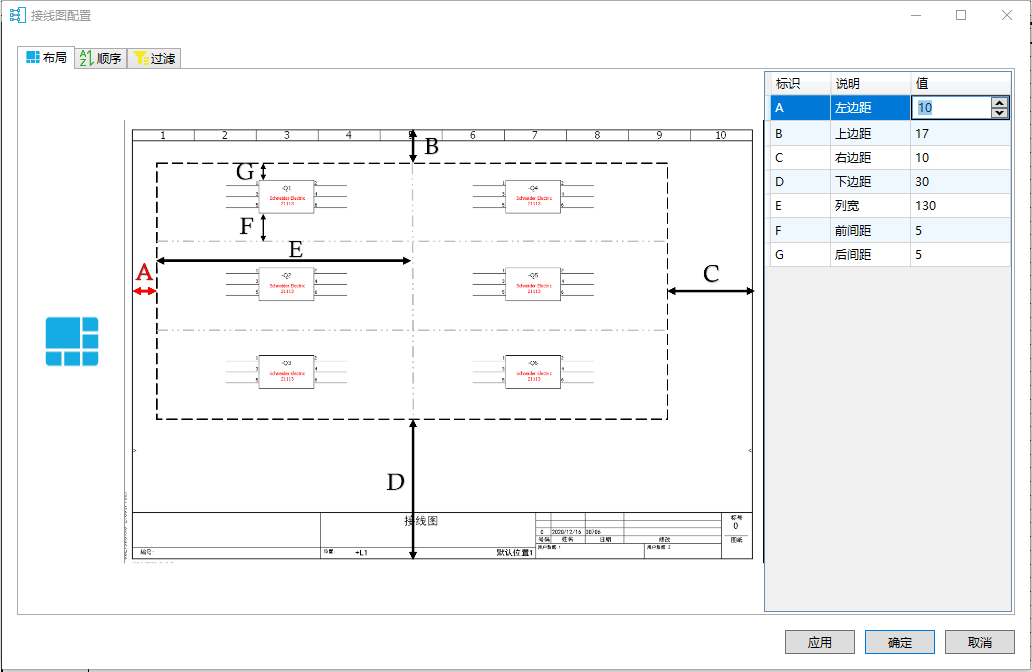Click the 值 column header
The width and height of the screenshot is (1032, 672).
tap(960, 84)
